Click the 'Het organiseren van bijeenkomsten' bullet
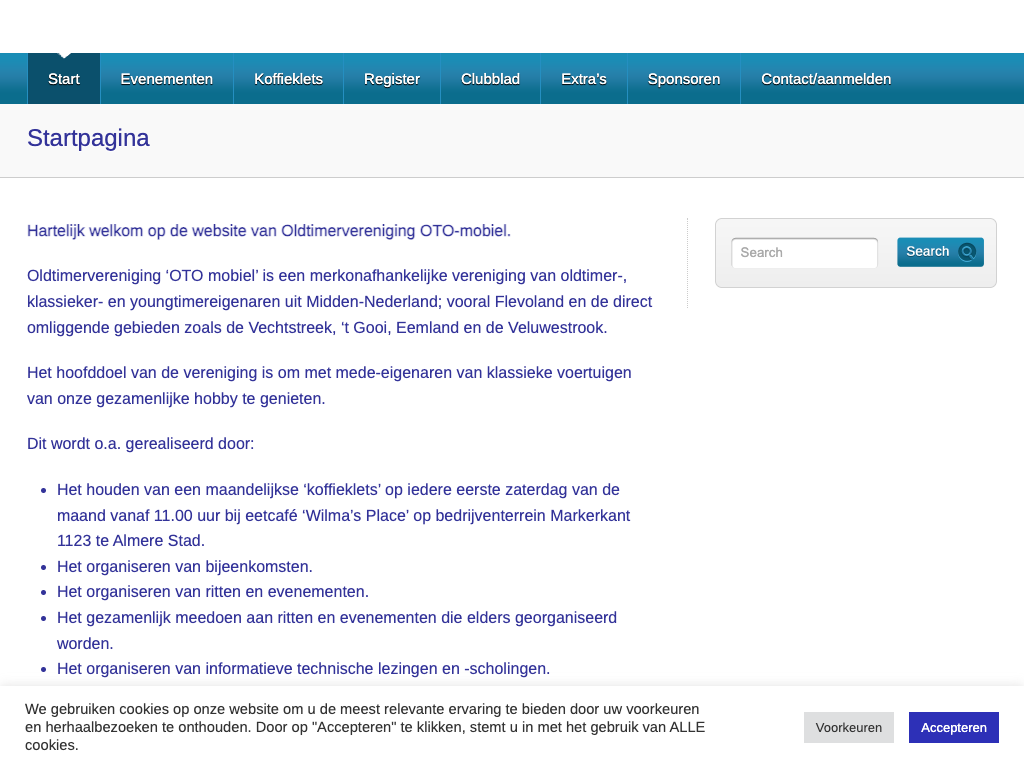Screen dimensions: 1024x768 [x=185, y=567]
